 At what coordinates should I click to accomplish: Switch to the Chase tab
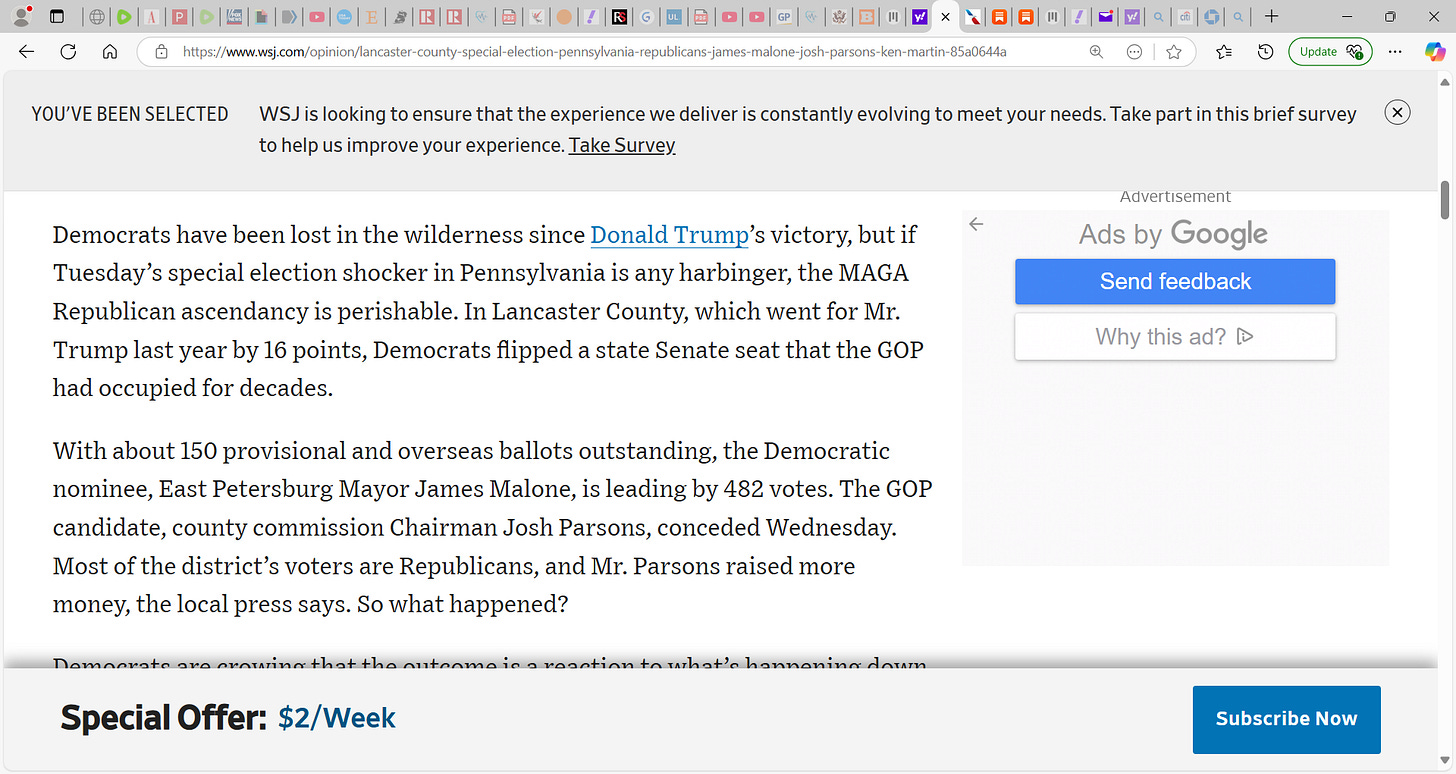pos(1211,17)
